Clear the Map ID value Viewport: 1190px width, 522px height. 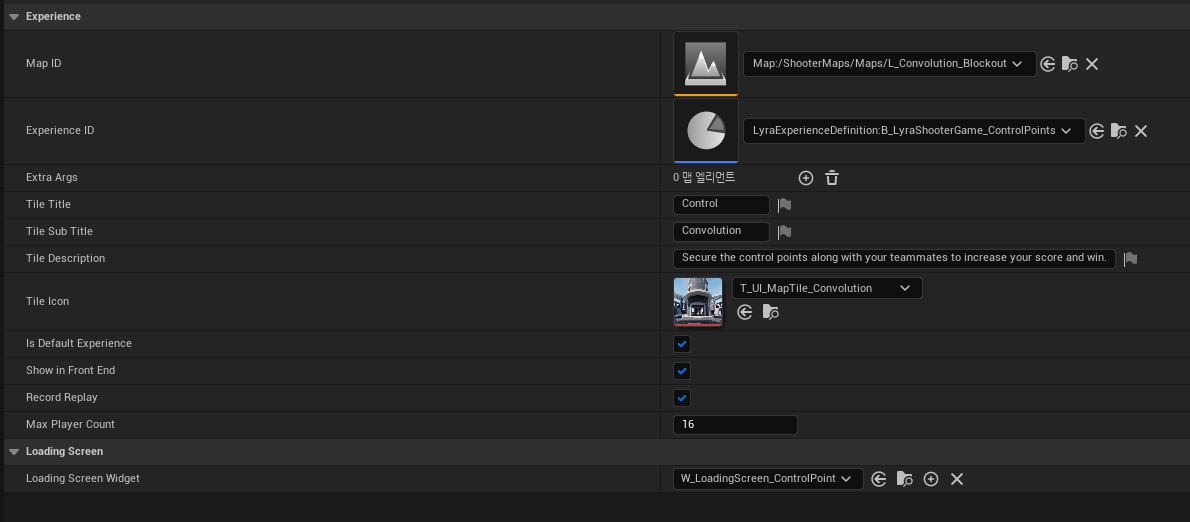pyautogui.click(x=1092, y=64)
